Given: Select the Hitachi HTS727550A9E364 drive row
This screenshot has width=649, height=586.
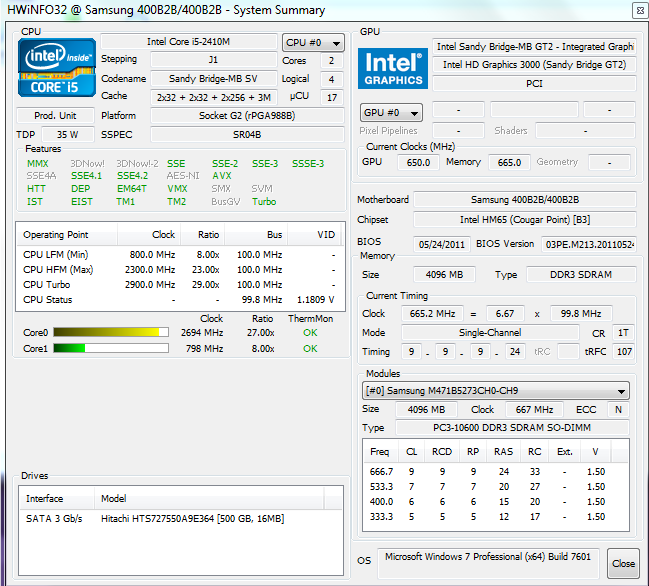Looking at the screenshot, I should 181,519.
